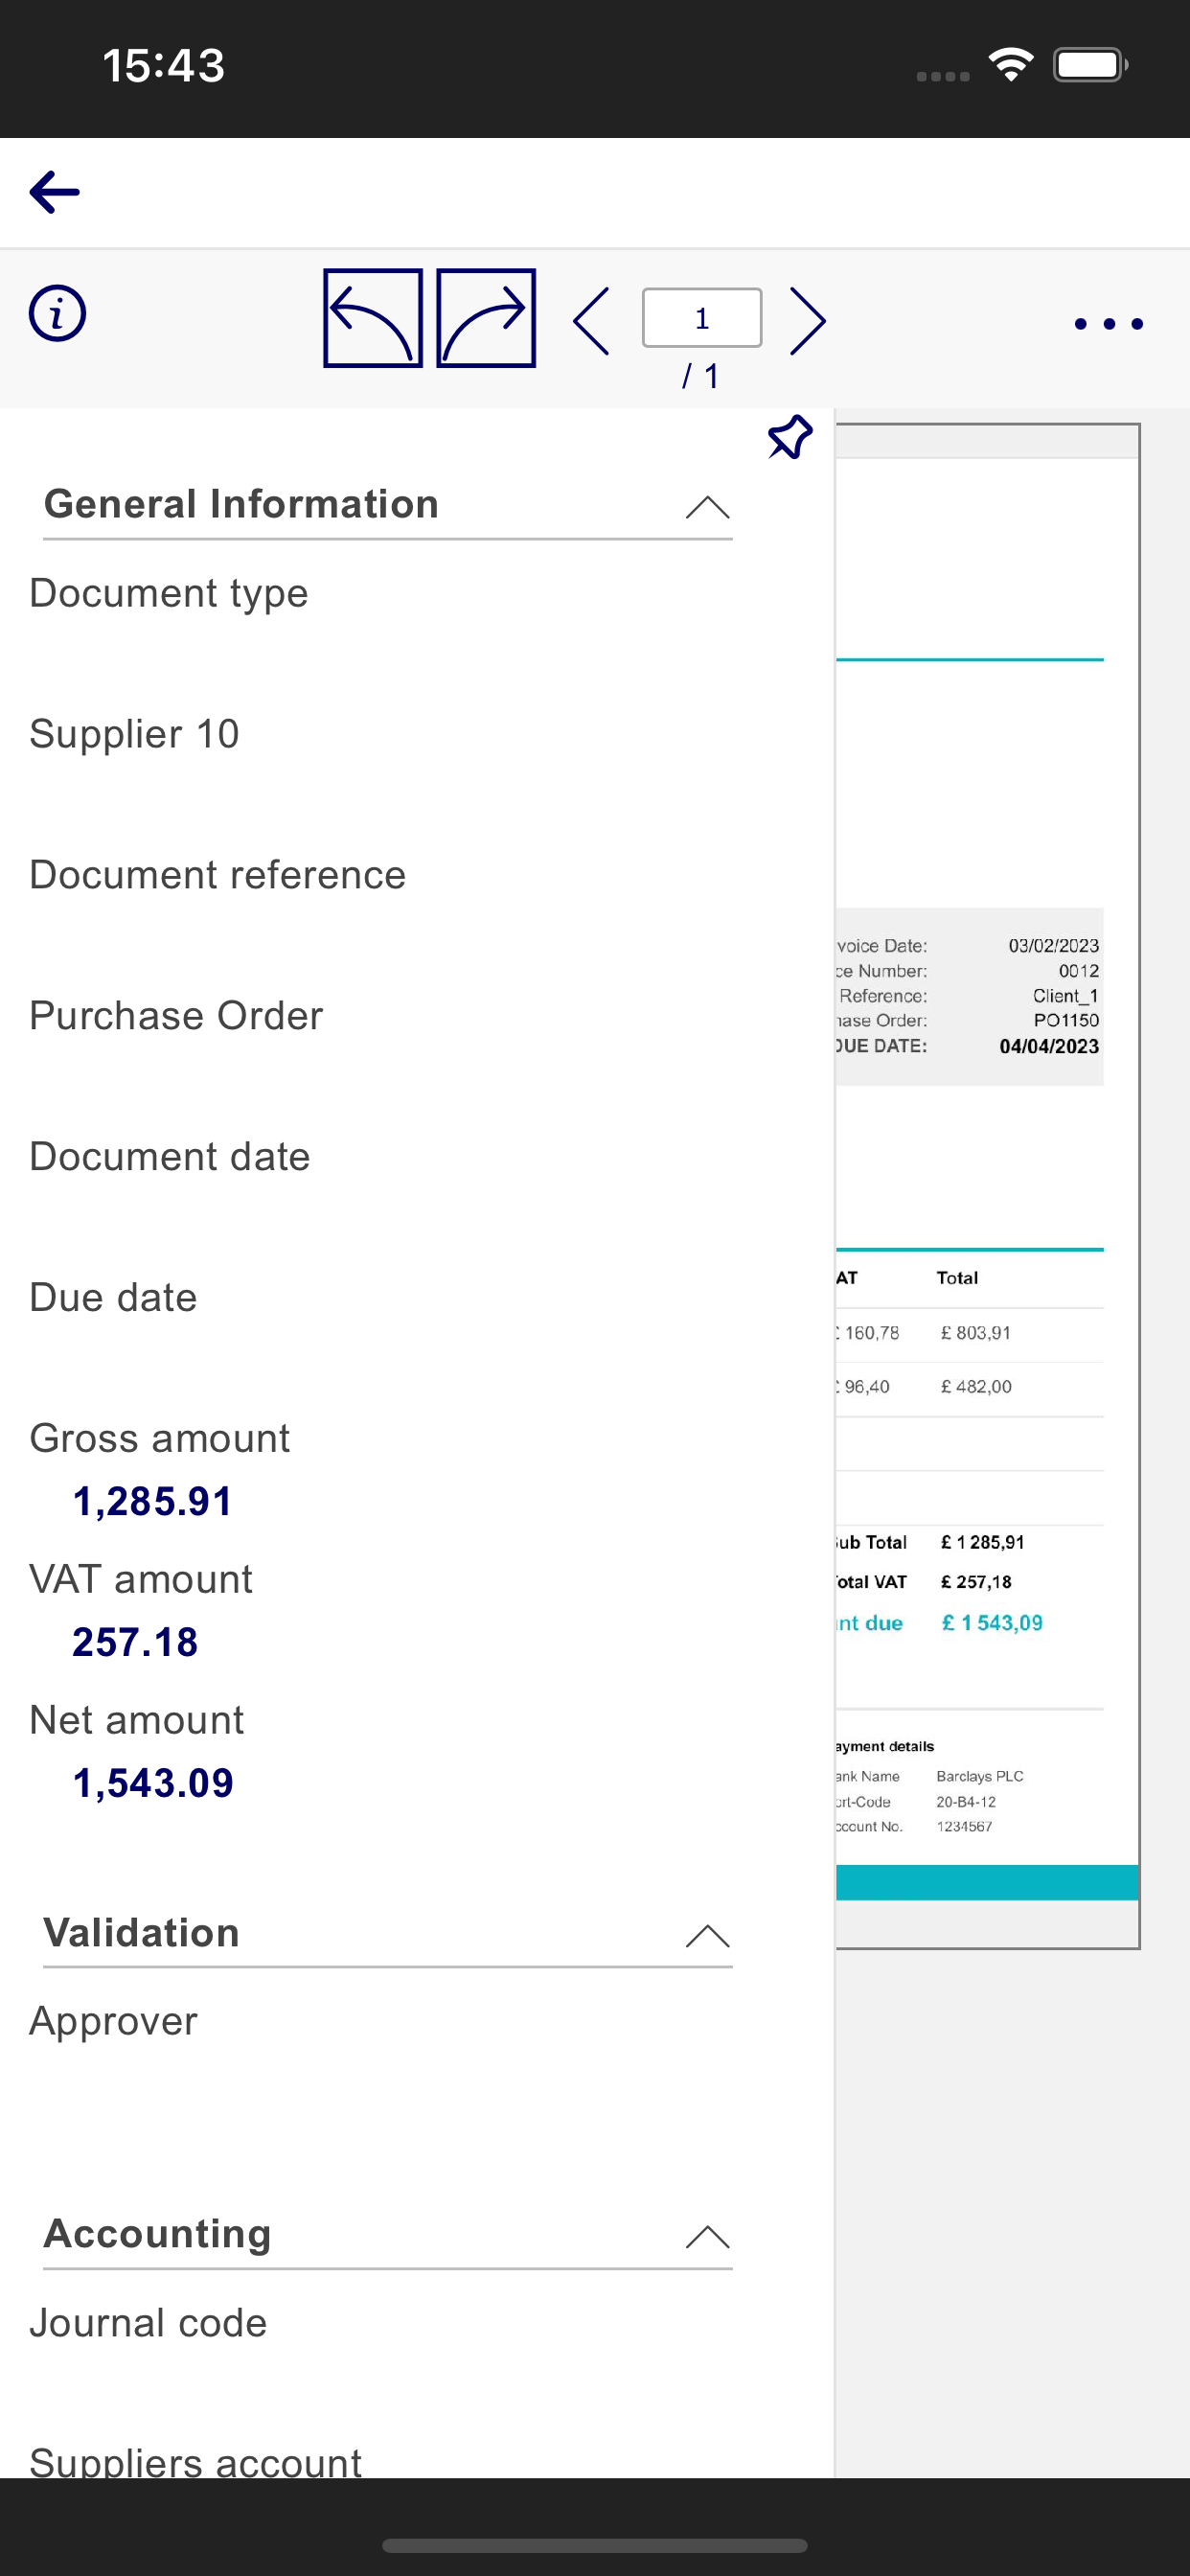The image size is (1190, 2576).
Task: Click the £ 482,00 line total
Action: [x=976, y=1387]
